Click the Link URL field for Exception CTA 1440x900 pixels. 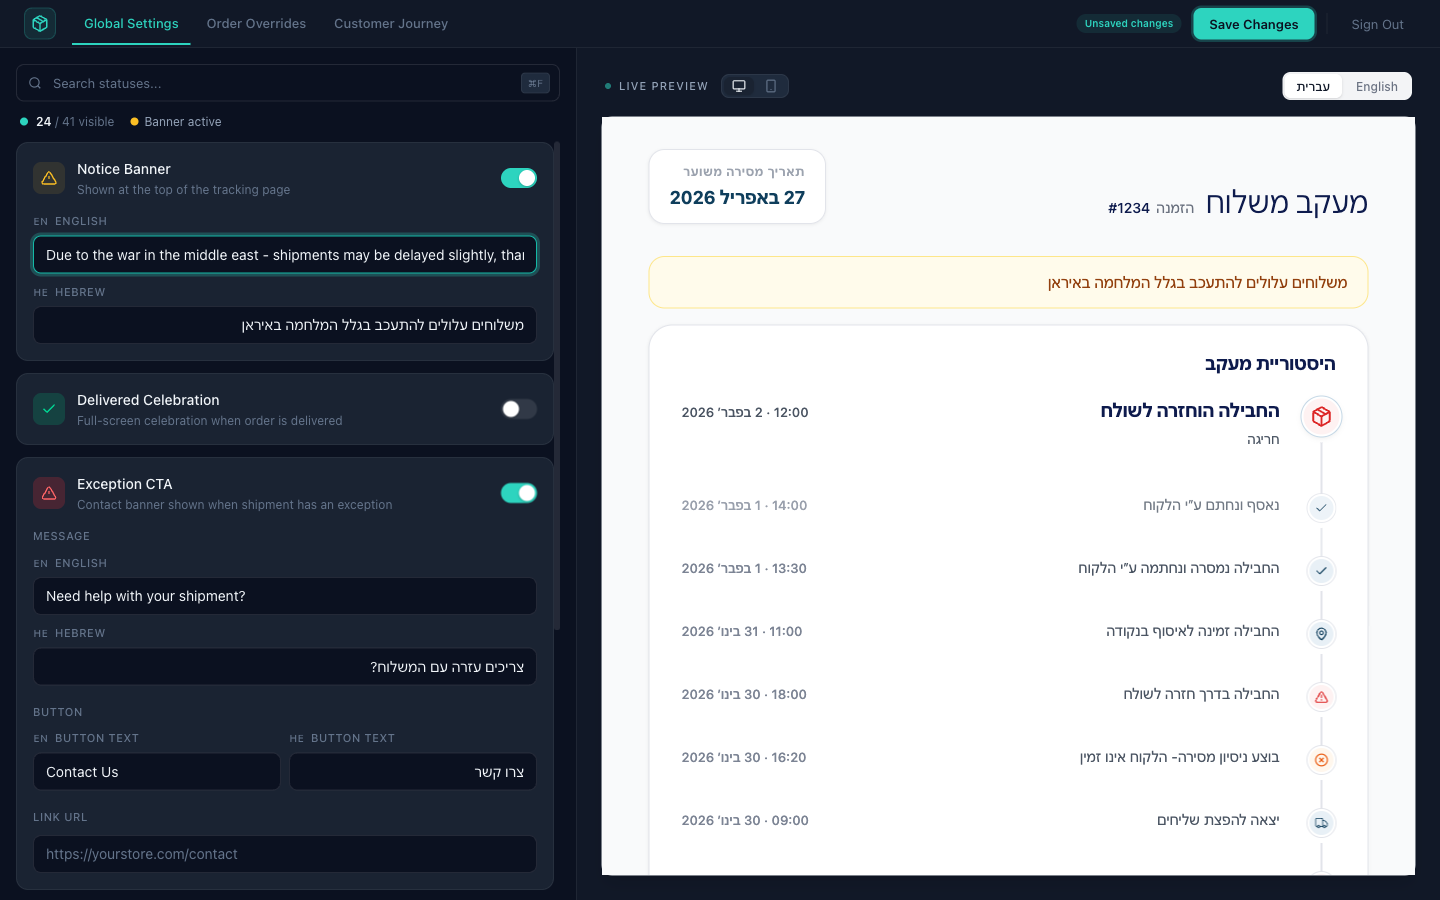tap(285, 854)
